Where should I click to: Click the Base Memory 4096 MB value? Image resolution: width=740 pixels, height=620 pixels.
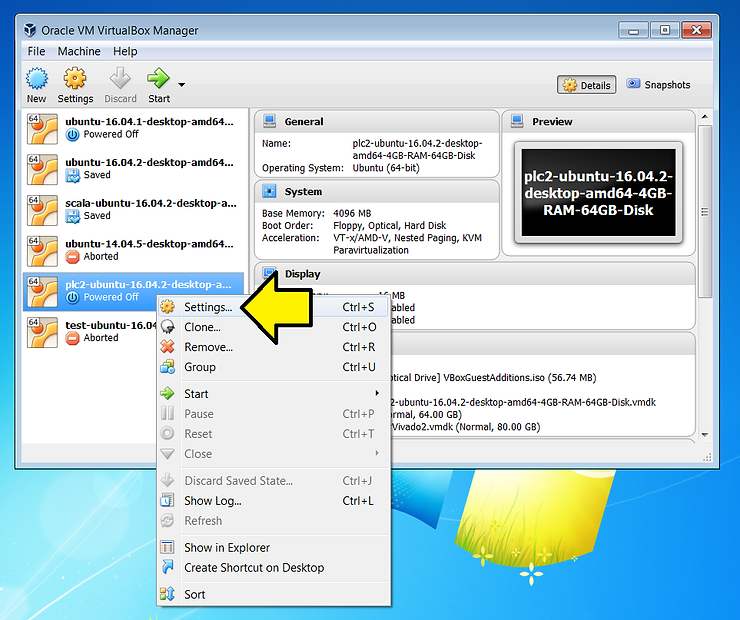coord(352,213)
